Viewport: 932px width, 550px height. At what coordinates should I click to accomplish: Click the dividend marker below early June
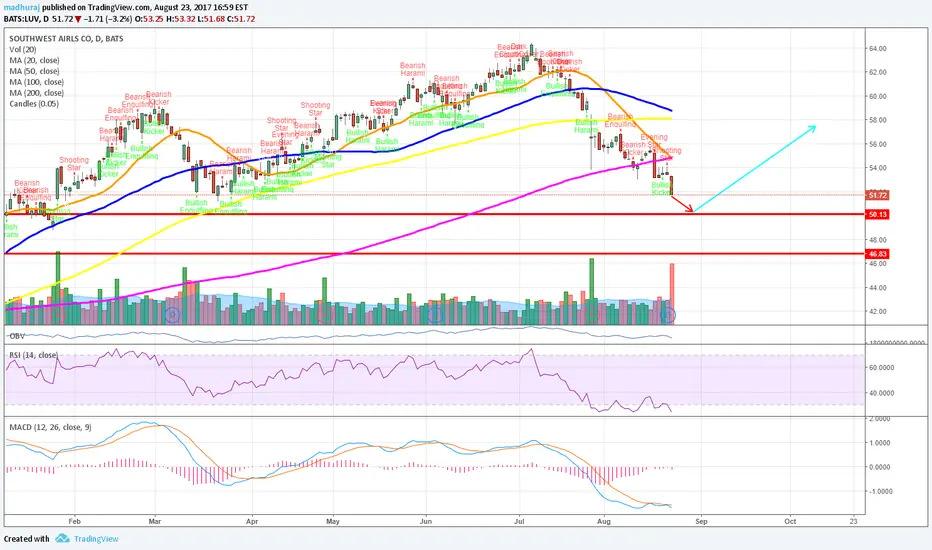pyautogui.click(x=436, y=314)
